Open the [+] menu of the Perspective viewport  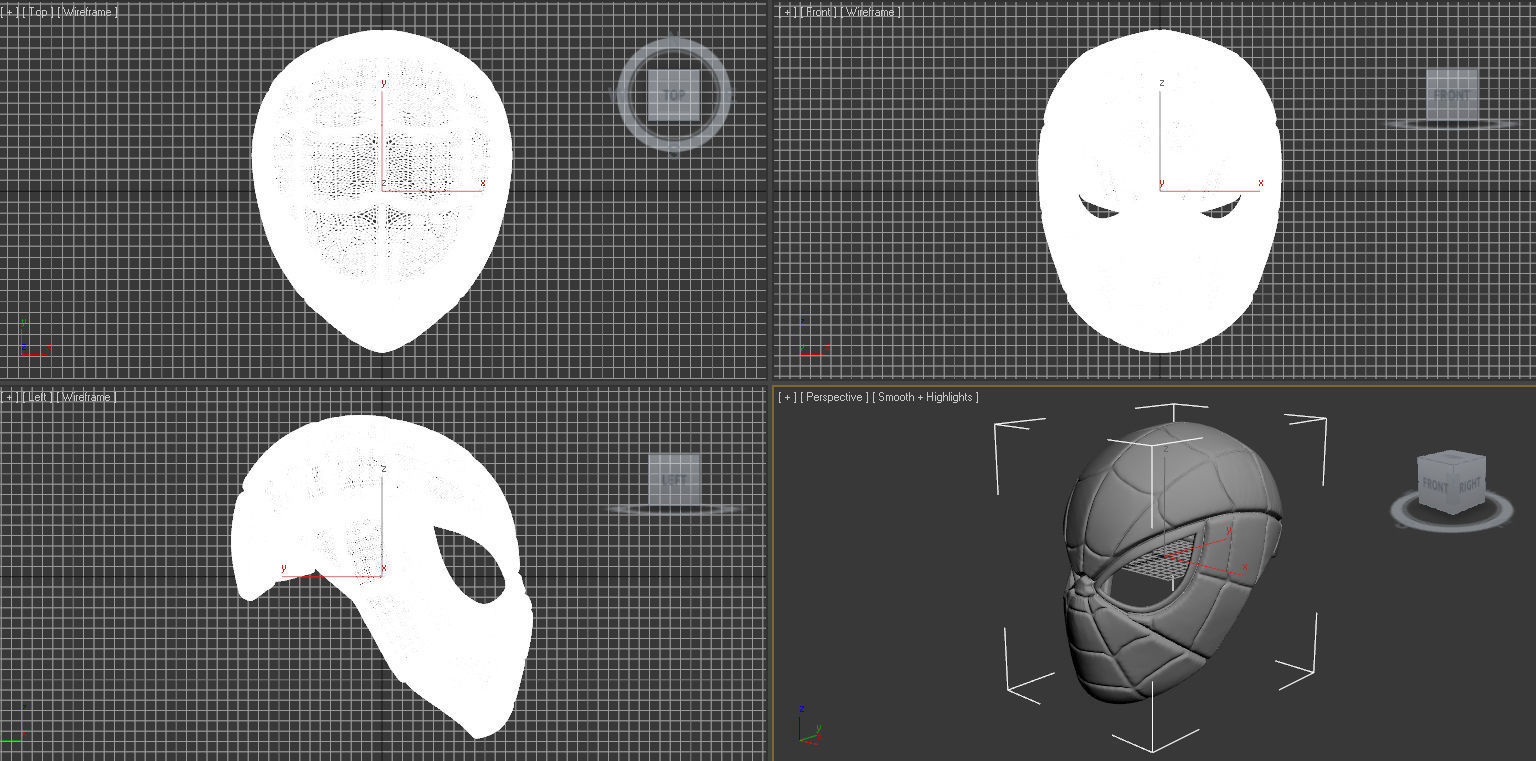tap(788, 397)
